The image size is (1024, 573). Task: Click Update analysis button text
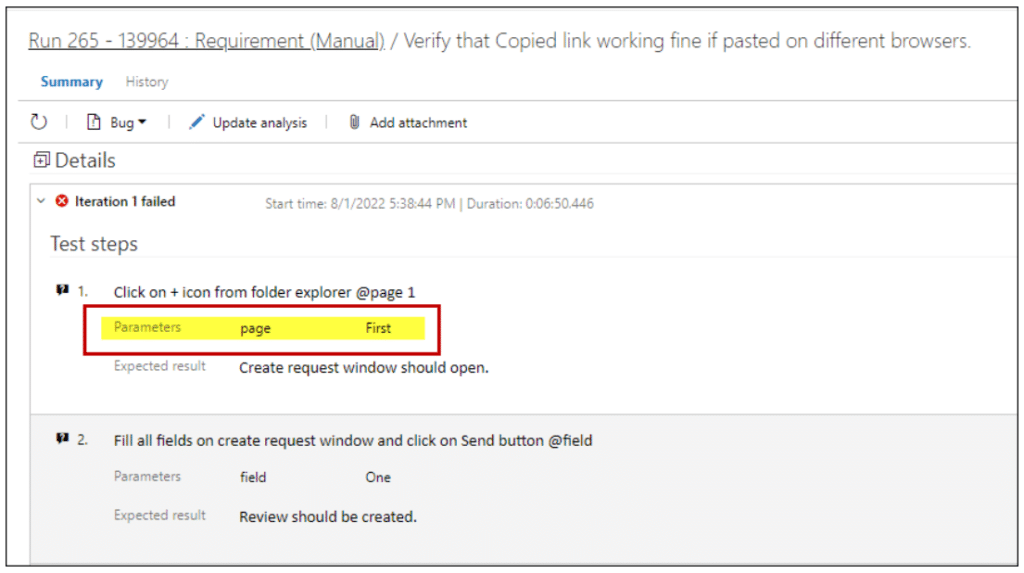[259, 123]
